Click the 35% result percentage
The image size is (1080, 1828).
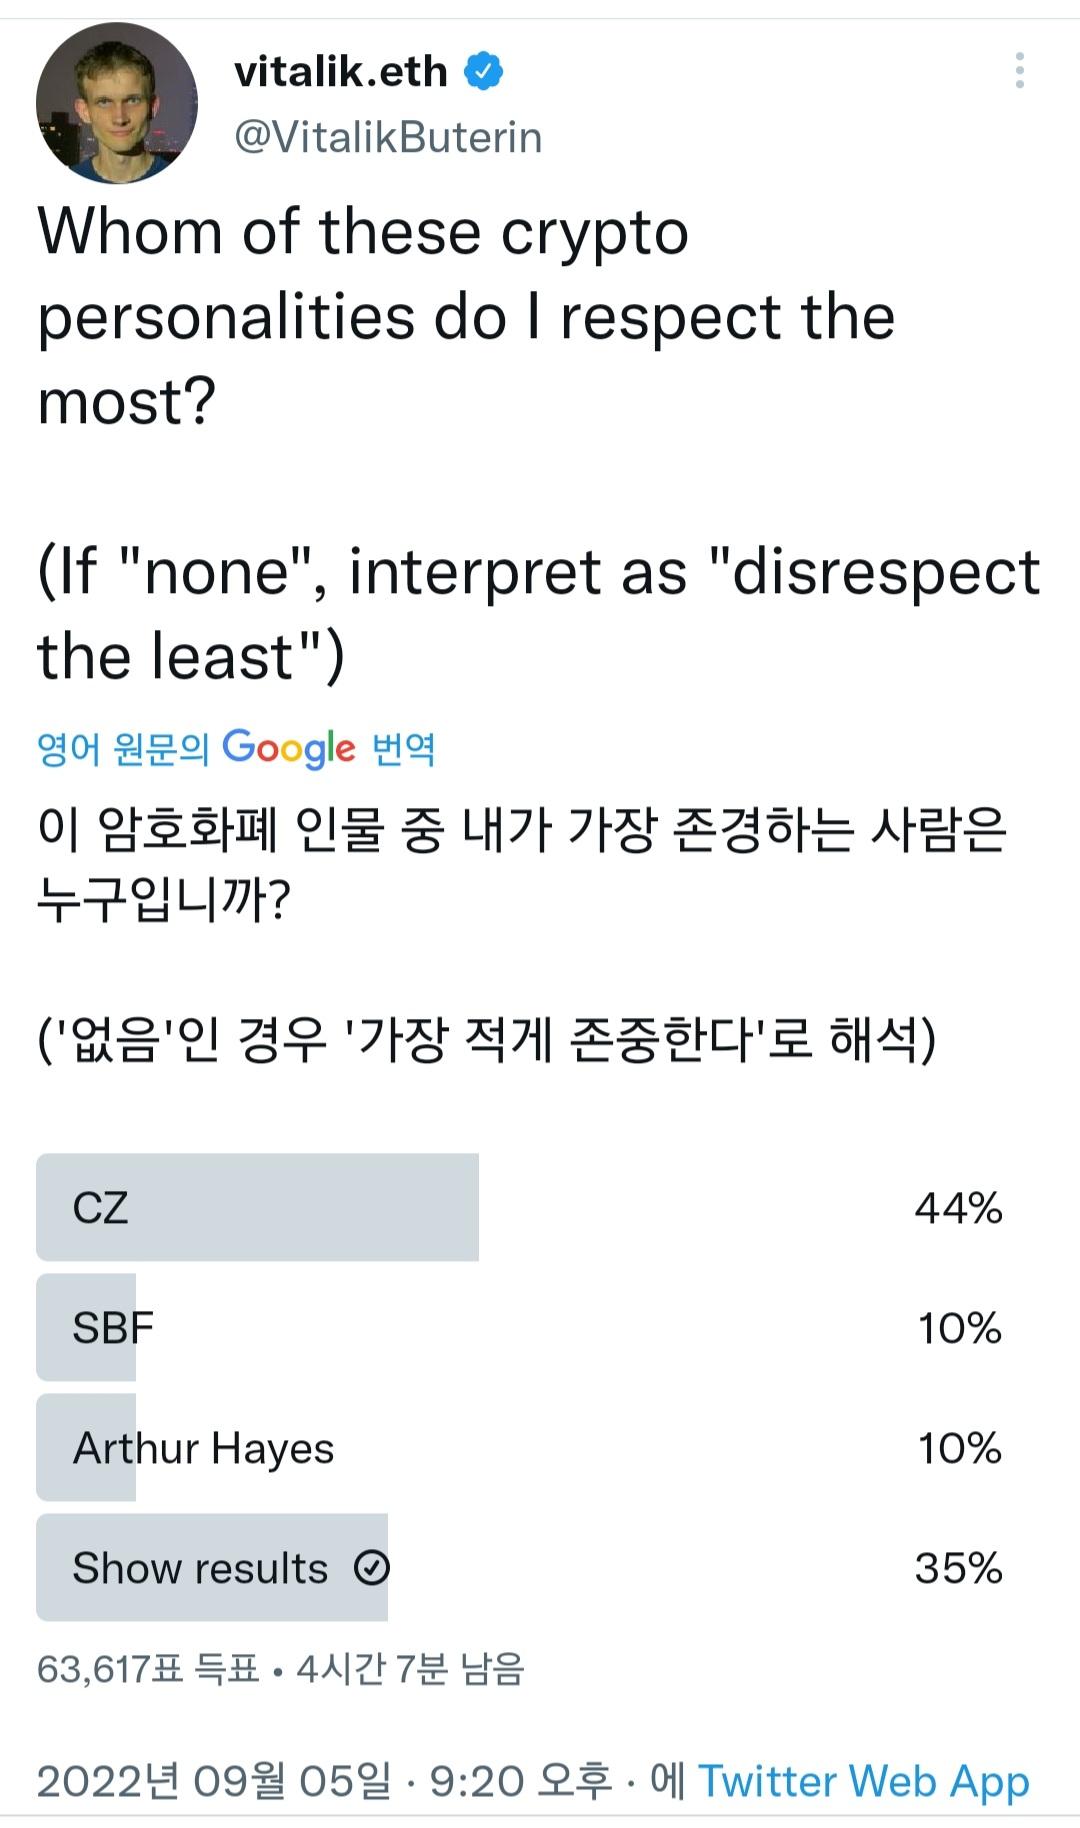tap(958, 1568)
